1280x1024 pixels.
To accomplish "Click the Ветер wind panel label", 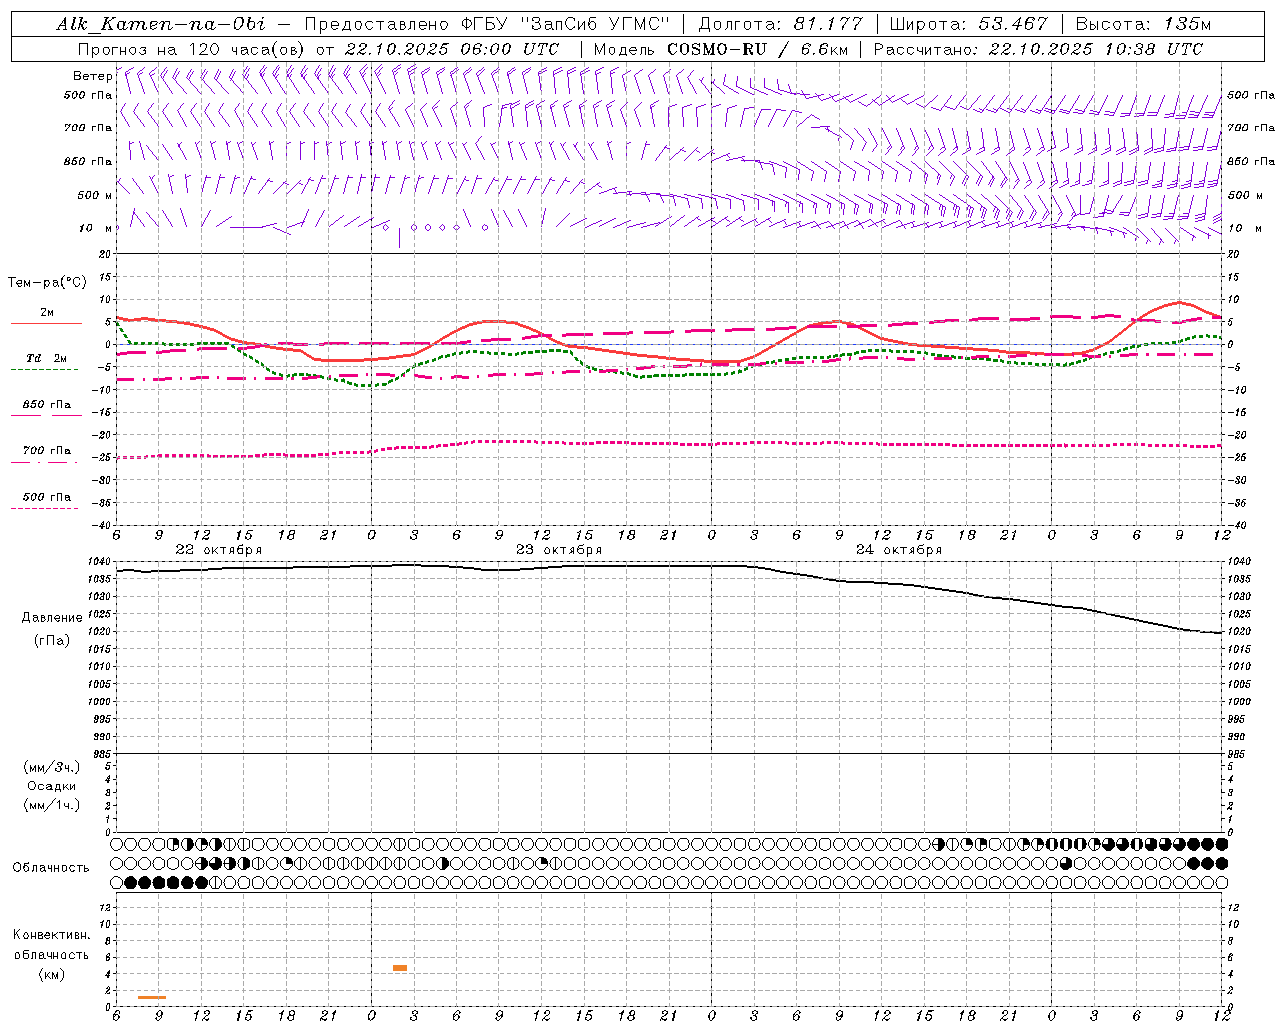I will [x=92, y=76].
